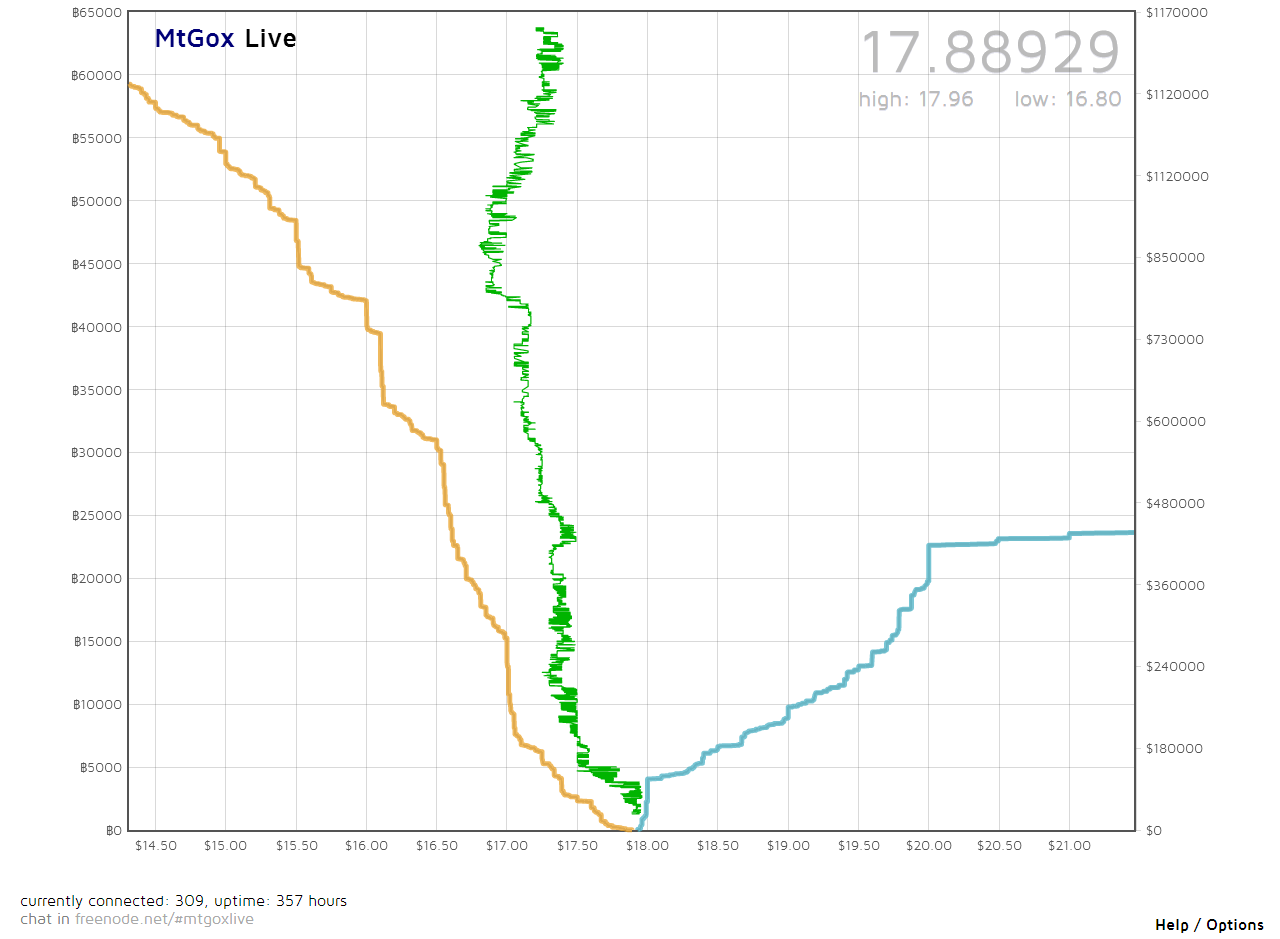
Task: Click the high: 17.96 value
Action: pos(916,99)
